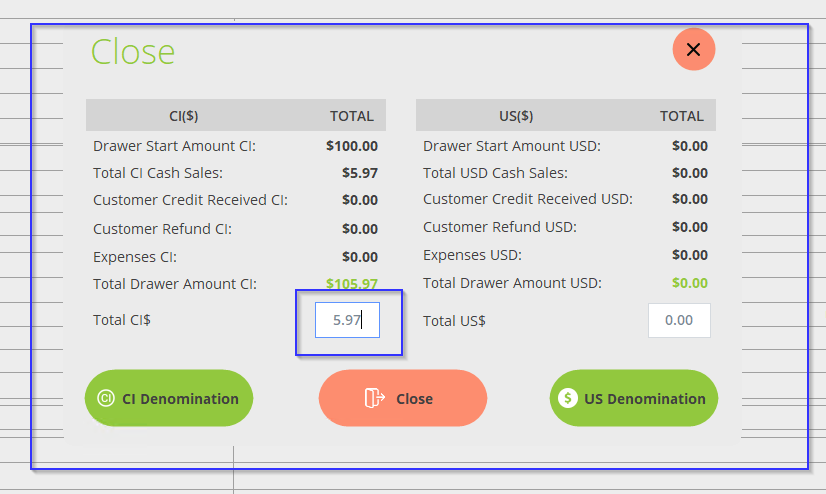Click the TOTAL header in the US table

coord(682,116)
